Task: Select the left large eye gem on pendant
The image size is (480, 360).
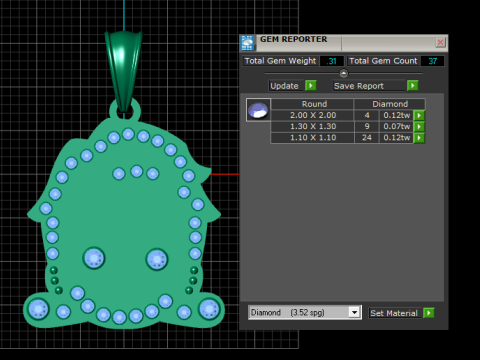Action: click(94, 258)
